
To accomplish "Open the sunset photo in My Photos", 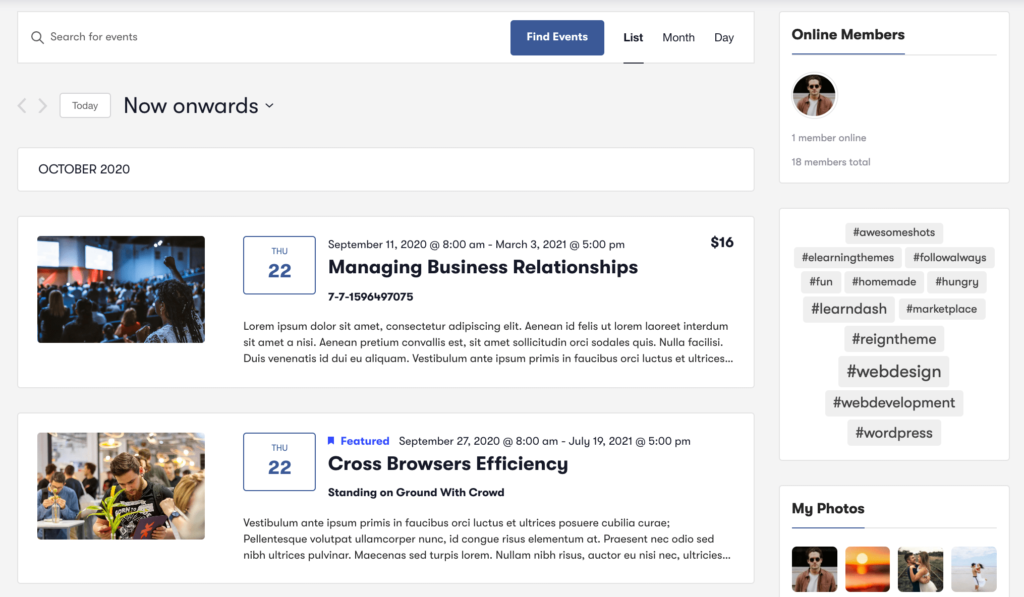I will [867, 569].
